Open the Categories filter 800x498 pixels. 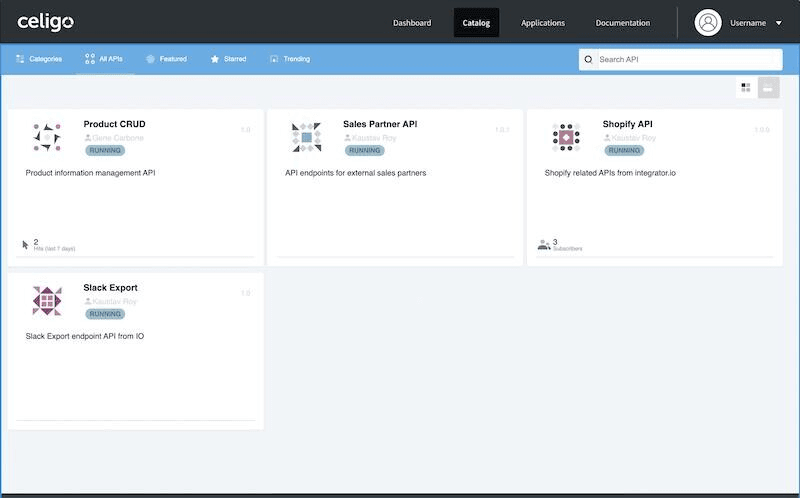pos(38,59)
